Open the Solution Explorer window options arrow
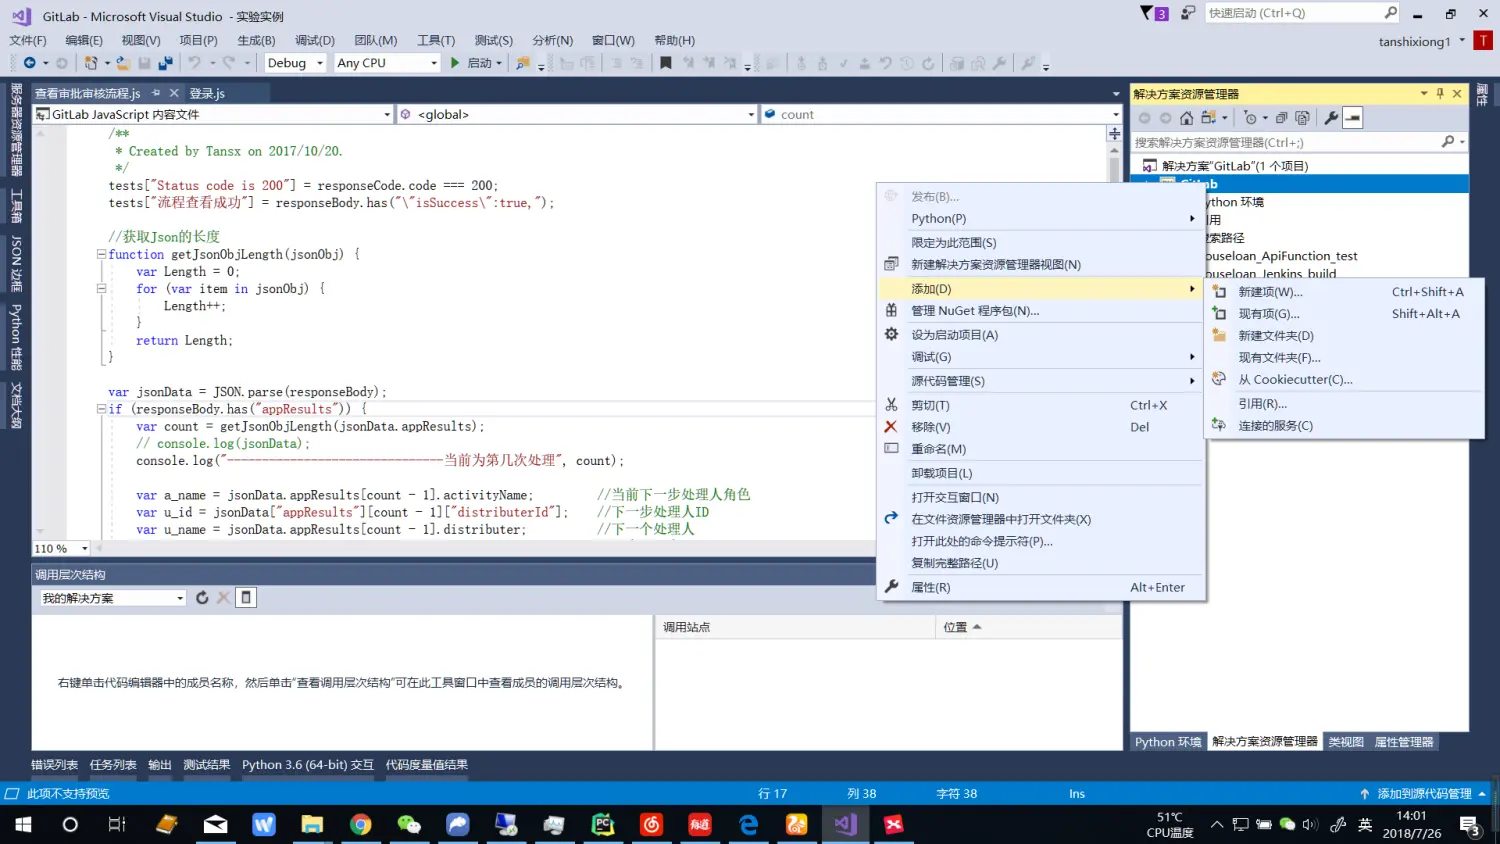1500x844 pixels. coord(1424,93)
